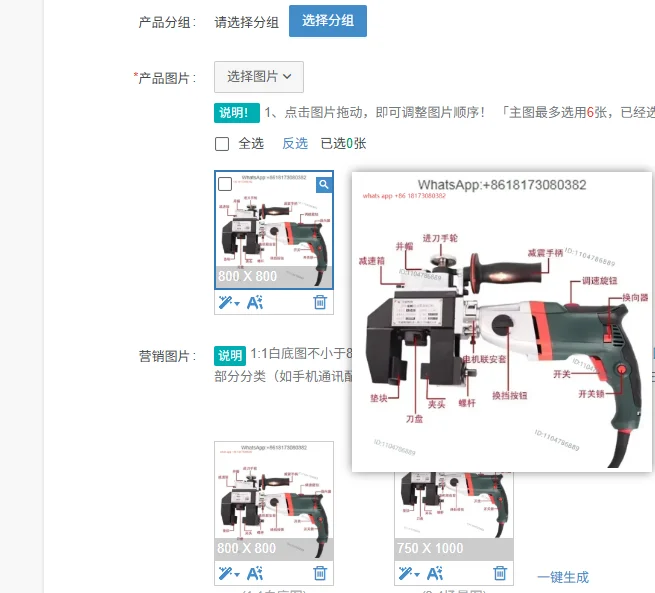Open the 选择图片 dropdown
Image resolution: width=655 pixels, height=593 pixels.
pos(259,77)
